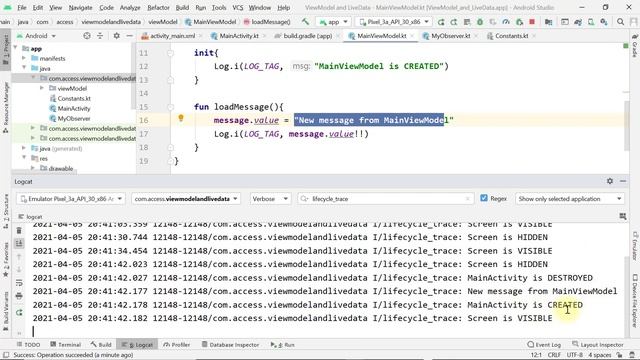Viewport: 640px width, 360px height.
Task: Click Select Opened File target icon
Action: [87, 36]
